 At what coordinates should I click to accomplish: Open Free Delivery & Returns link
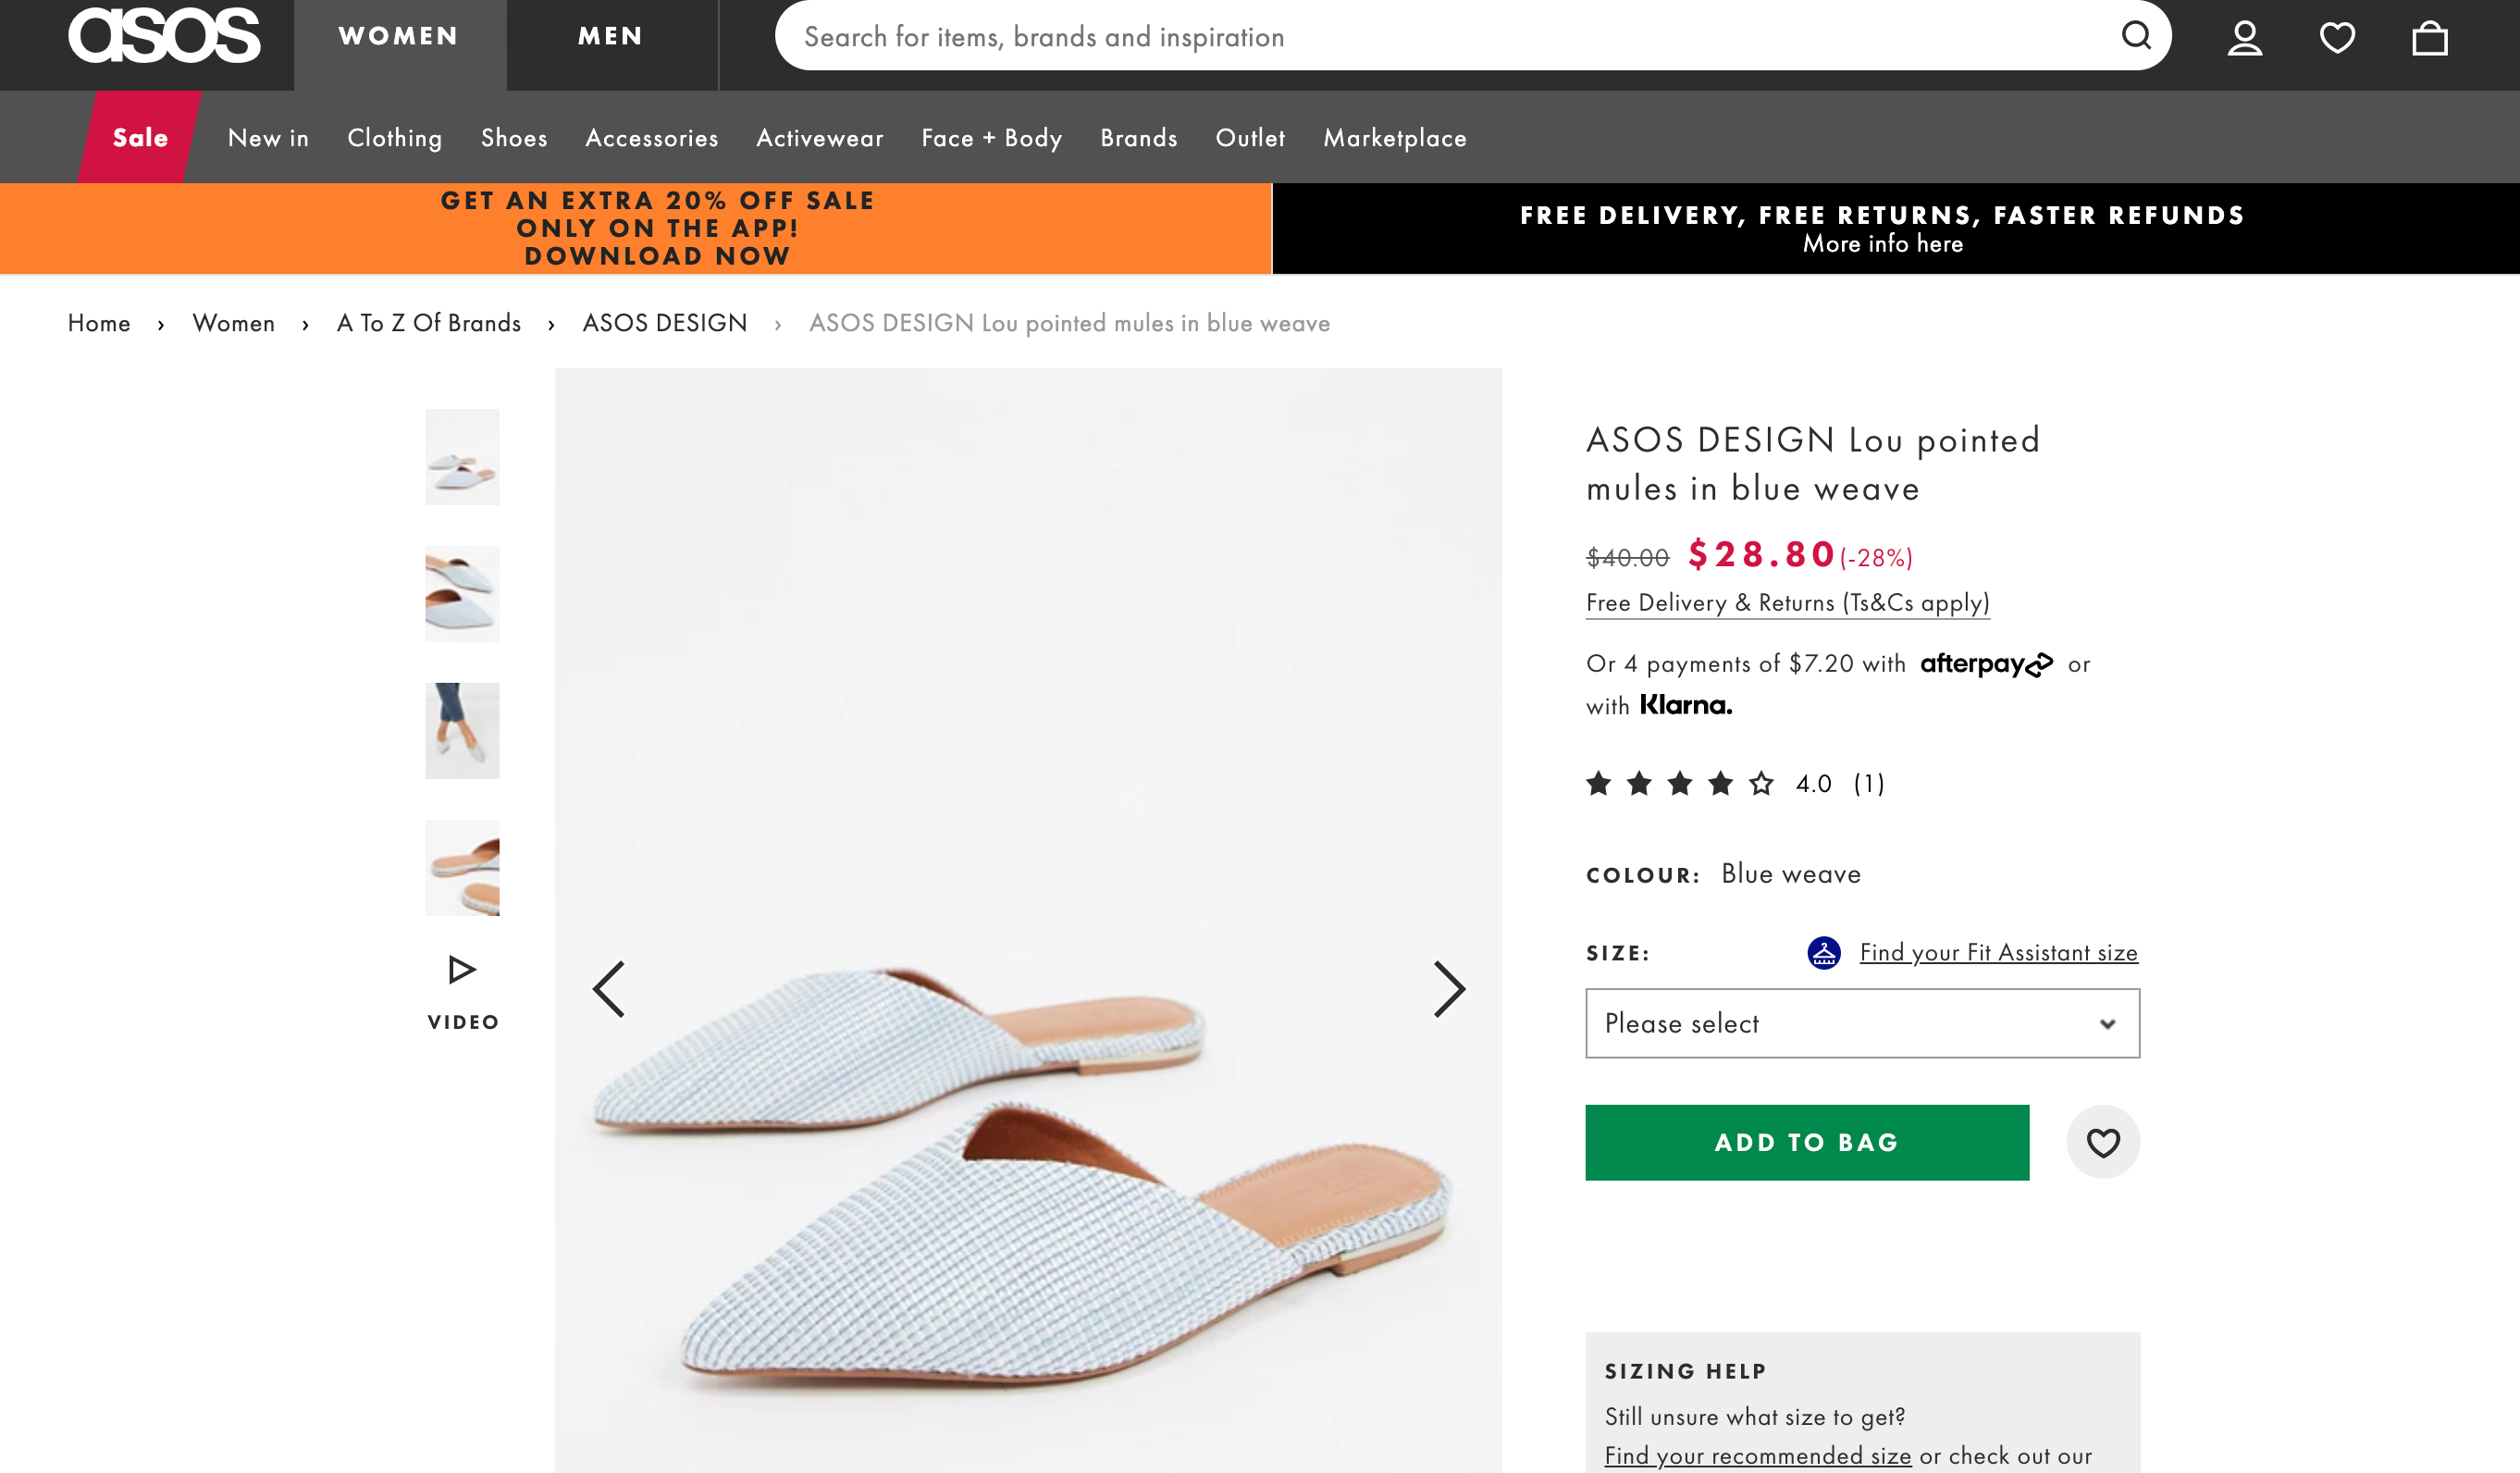coord(1787,603)
